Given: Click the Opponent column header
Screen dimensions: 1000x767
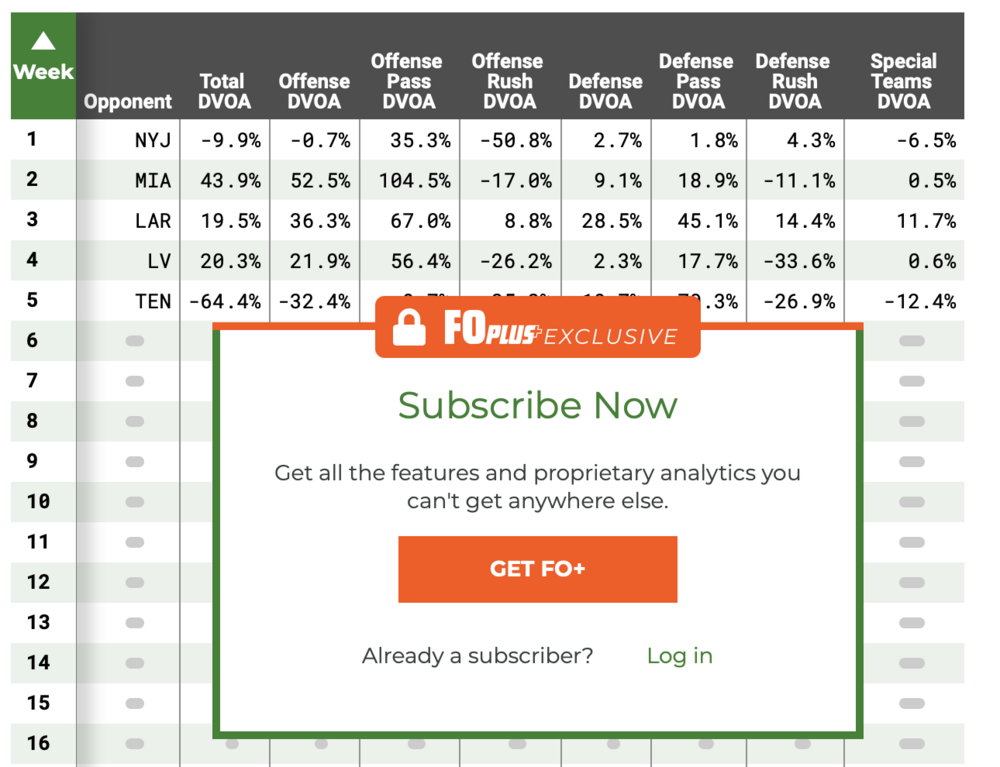Looking at the screenshot, I should [128, 101].
